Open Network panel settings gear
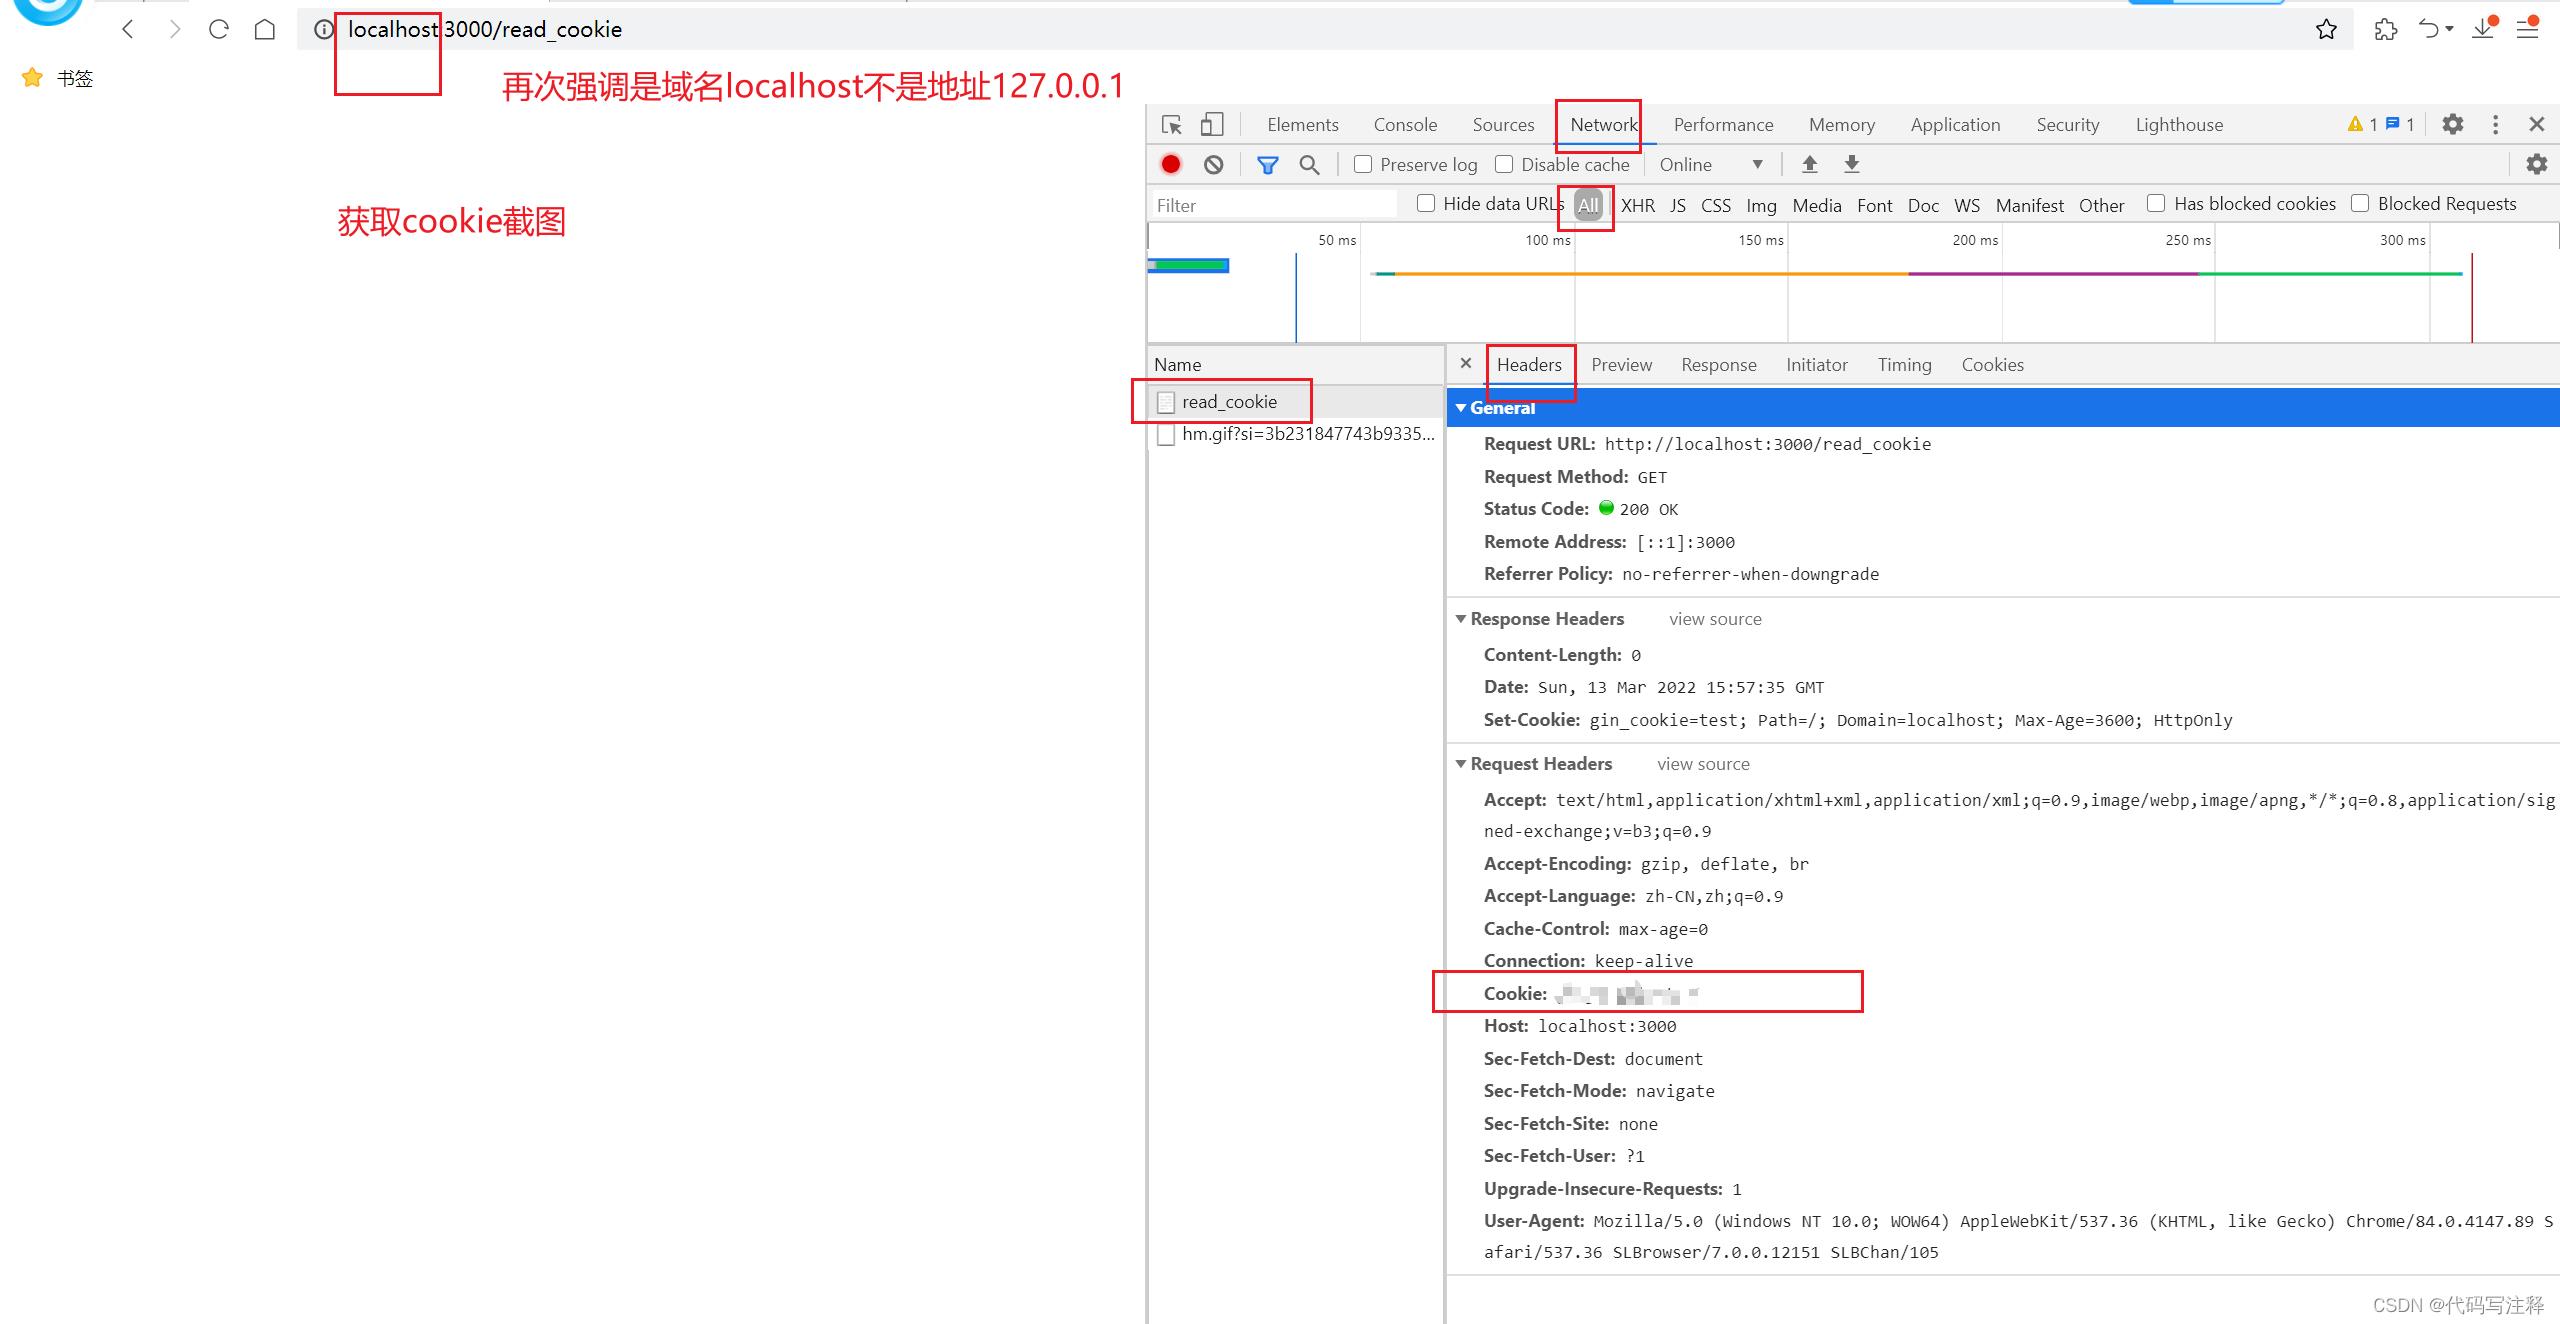The width and height of the screenshot is (2560, 1324). click(x=2536, y=164)
